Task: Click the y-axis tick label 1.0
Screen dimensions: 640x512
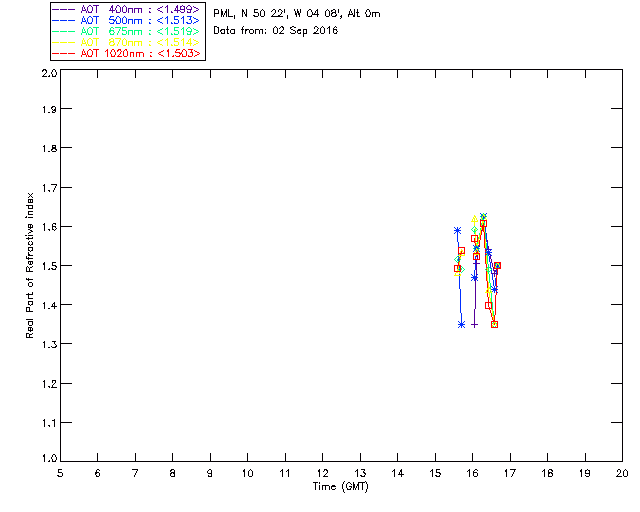Action: [x=49, y=458]
